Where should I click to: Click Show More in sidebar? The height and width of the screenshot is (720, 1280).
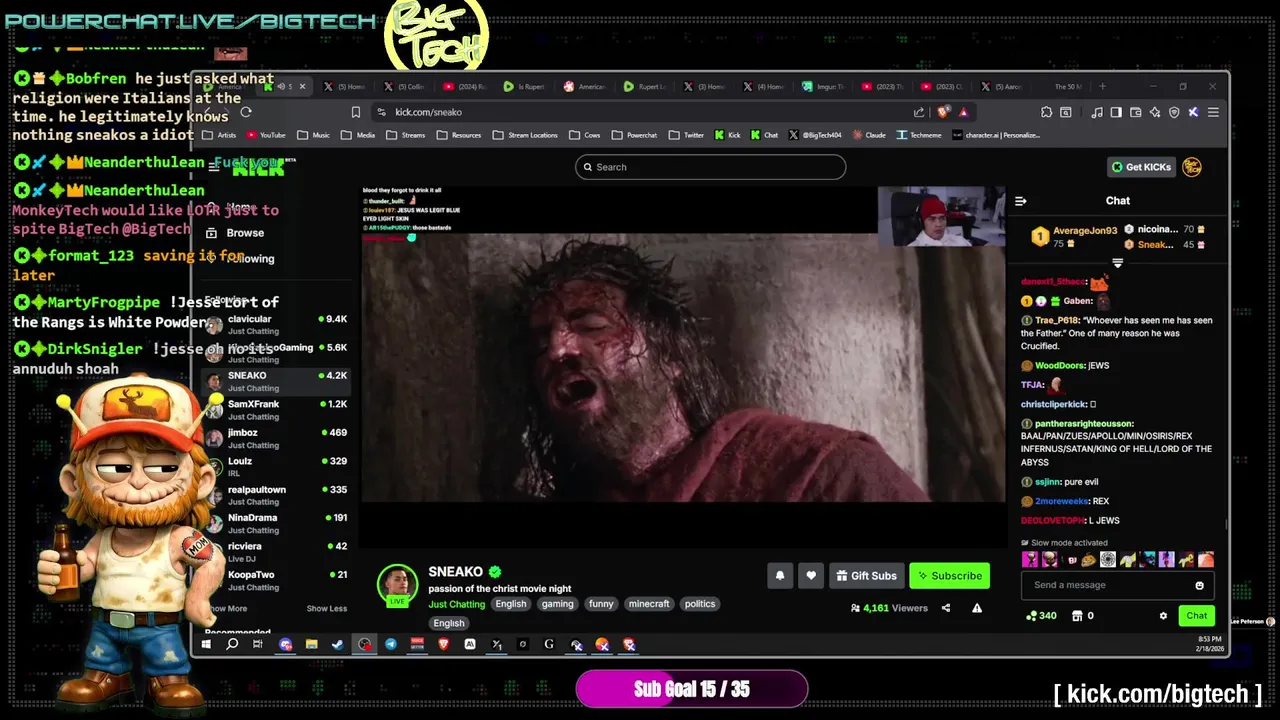[x=228, y=608]
